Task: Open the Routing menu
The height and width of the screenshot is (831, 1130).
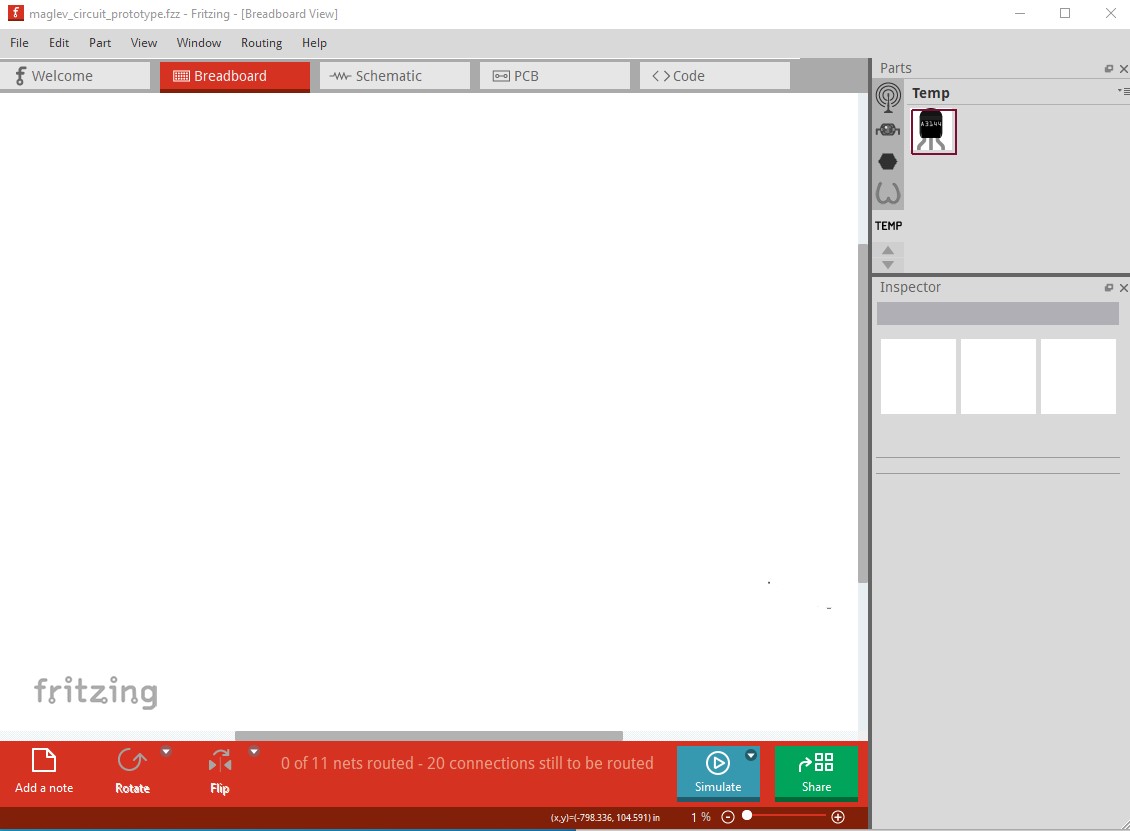Action: [261, 43]
